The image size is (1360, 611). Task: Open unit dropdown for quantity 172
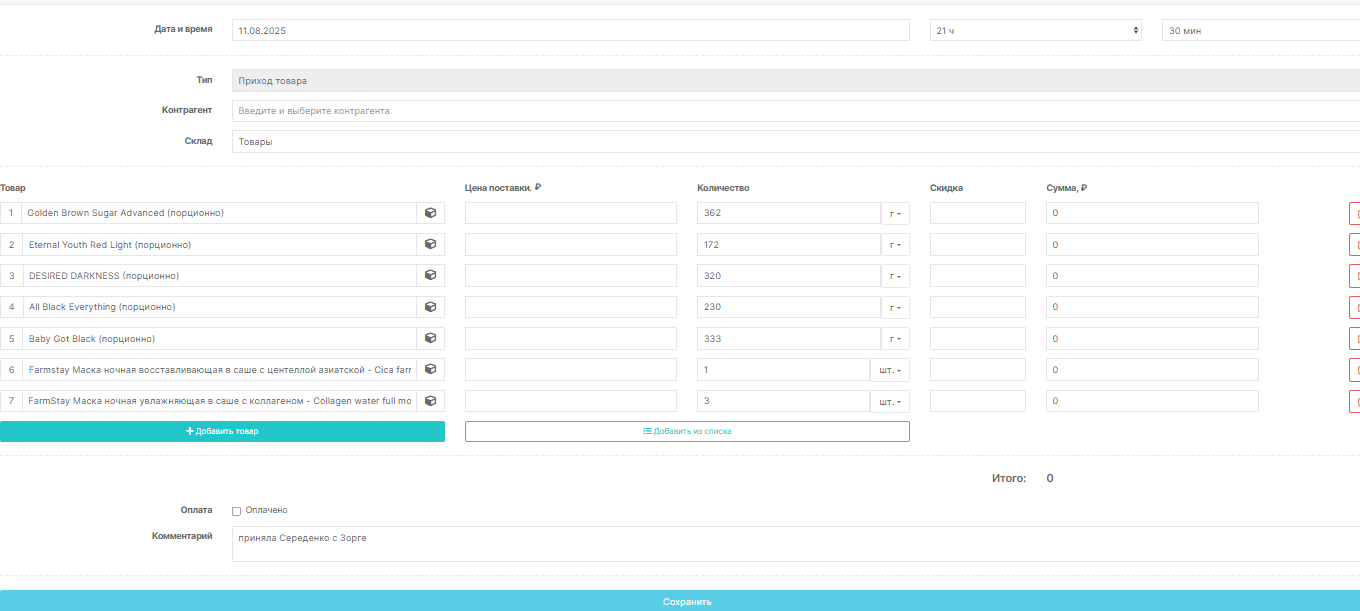tap(895, 244)
